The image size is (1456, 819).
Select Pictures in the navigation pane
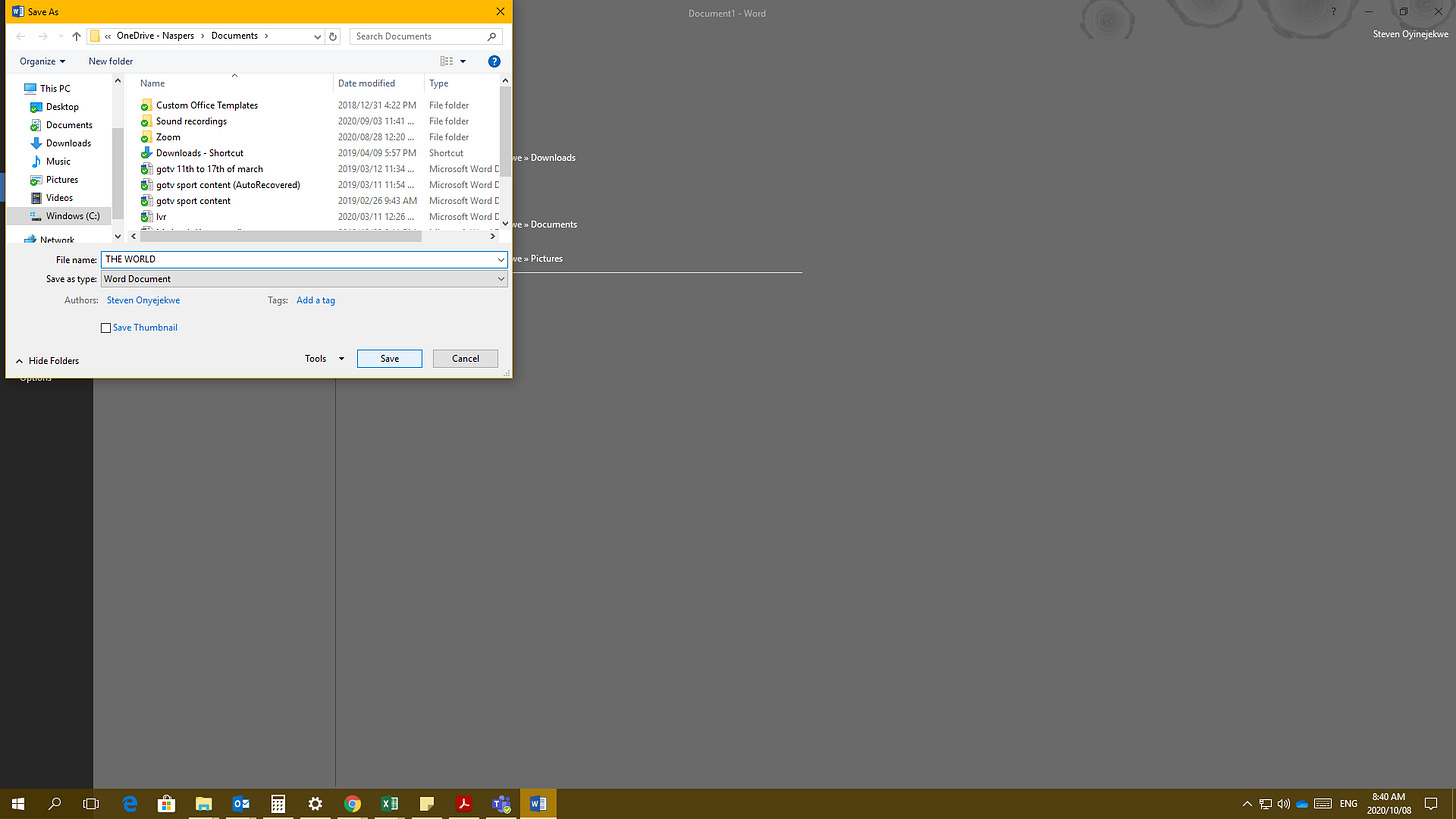pos(62,180)
